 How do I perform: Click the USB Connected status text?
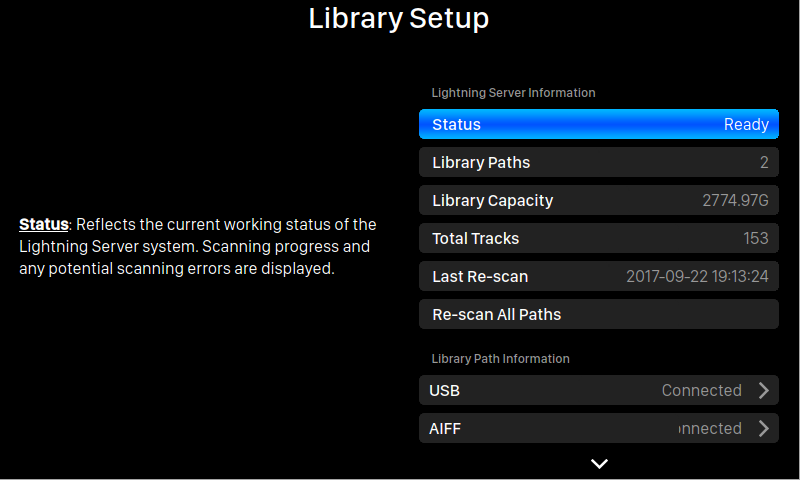click(x=702, y=390)
